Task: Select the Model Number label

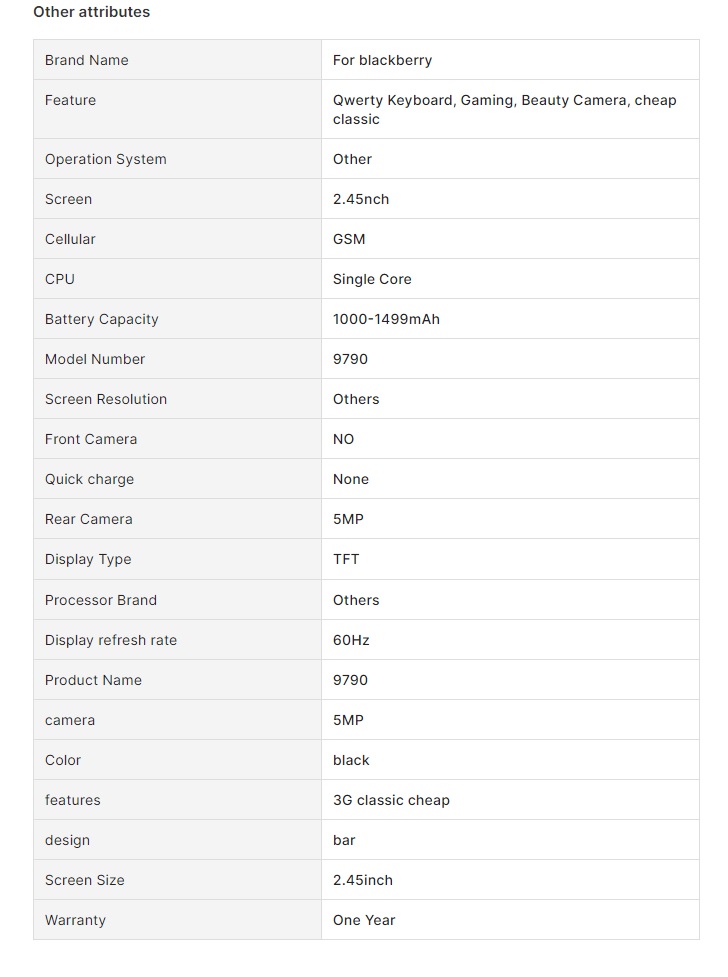Action: pos(95,359)
